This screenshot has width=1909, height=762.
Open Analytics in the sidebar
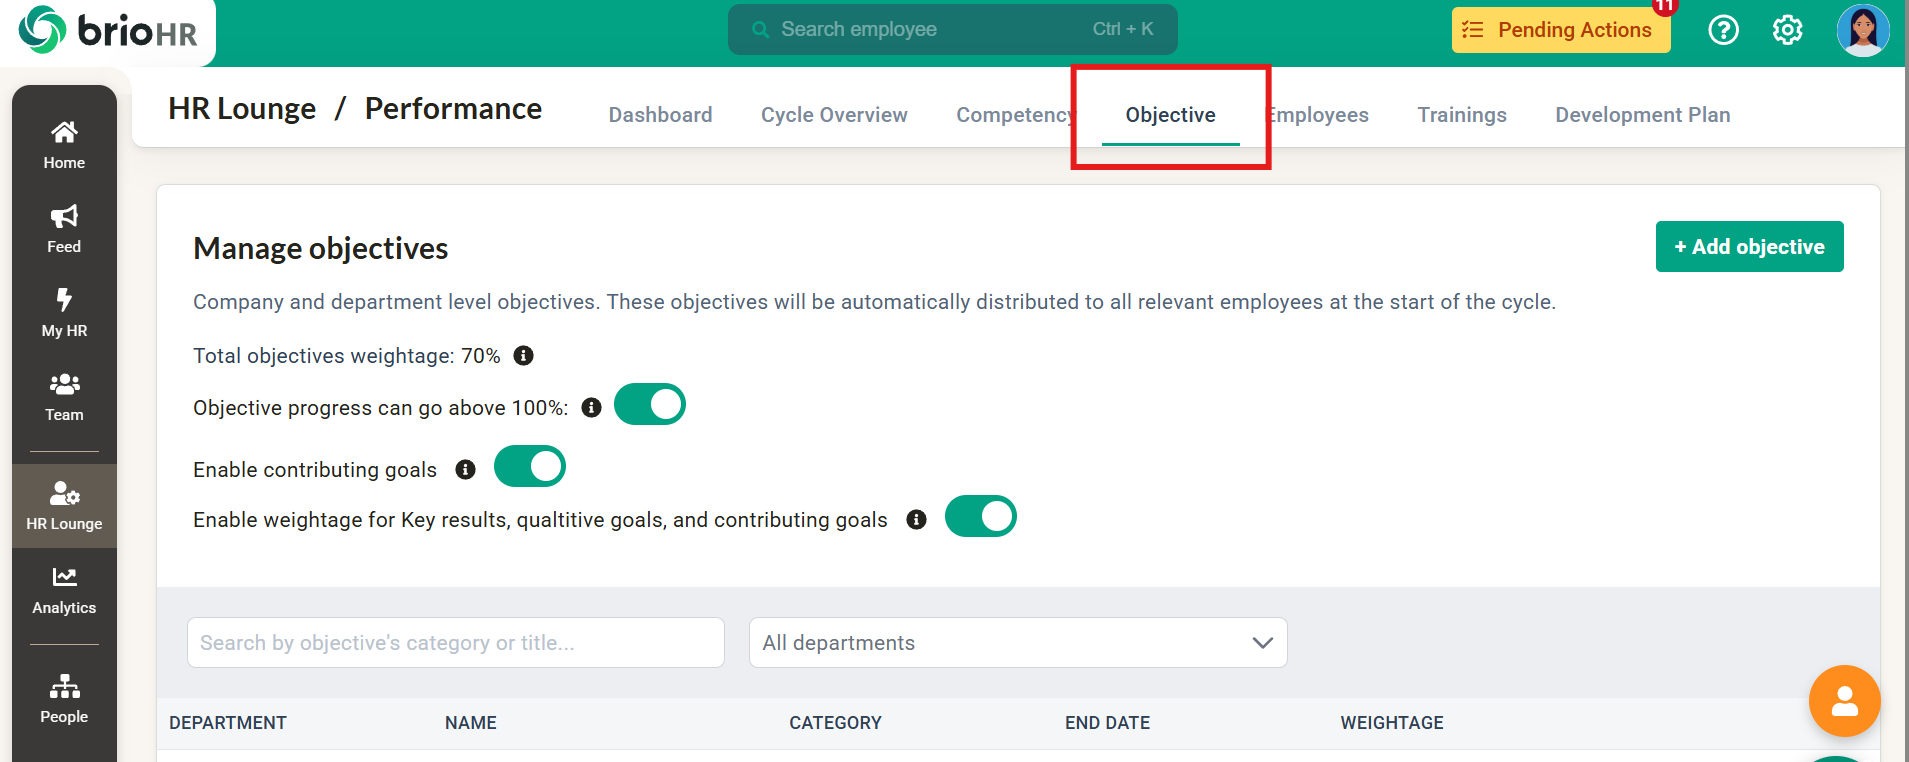[64, 590]
